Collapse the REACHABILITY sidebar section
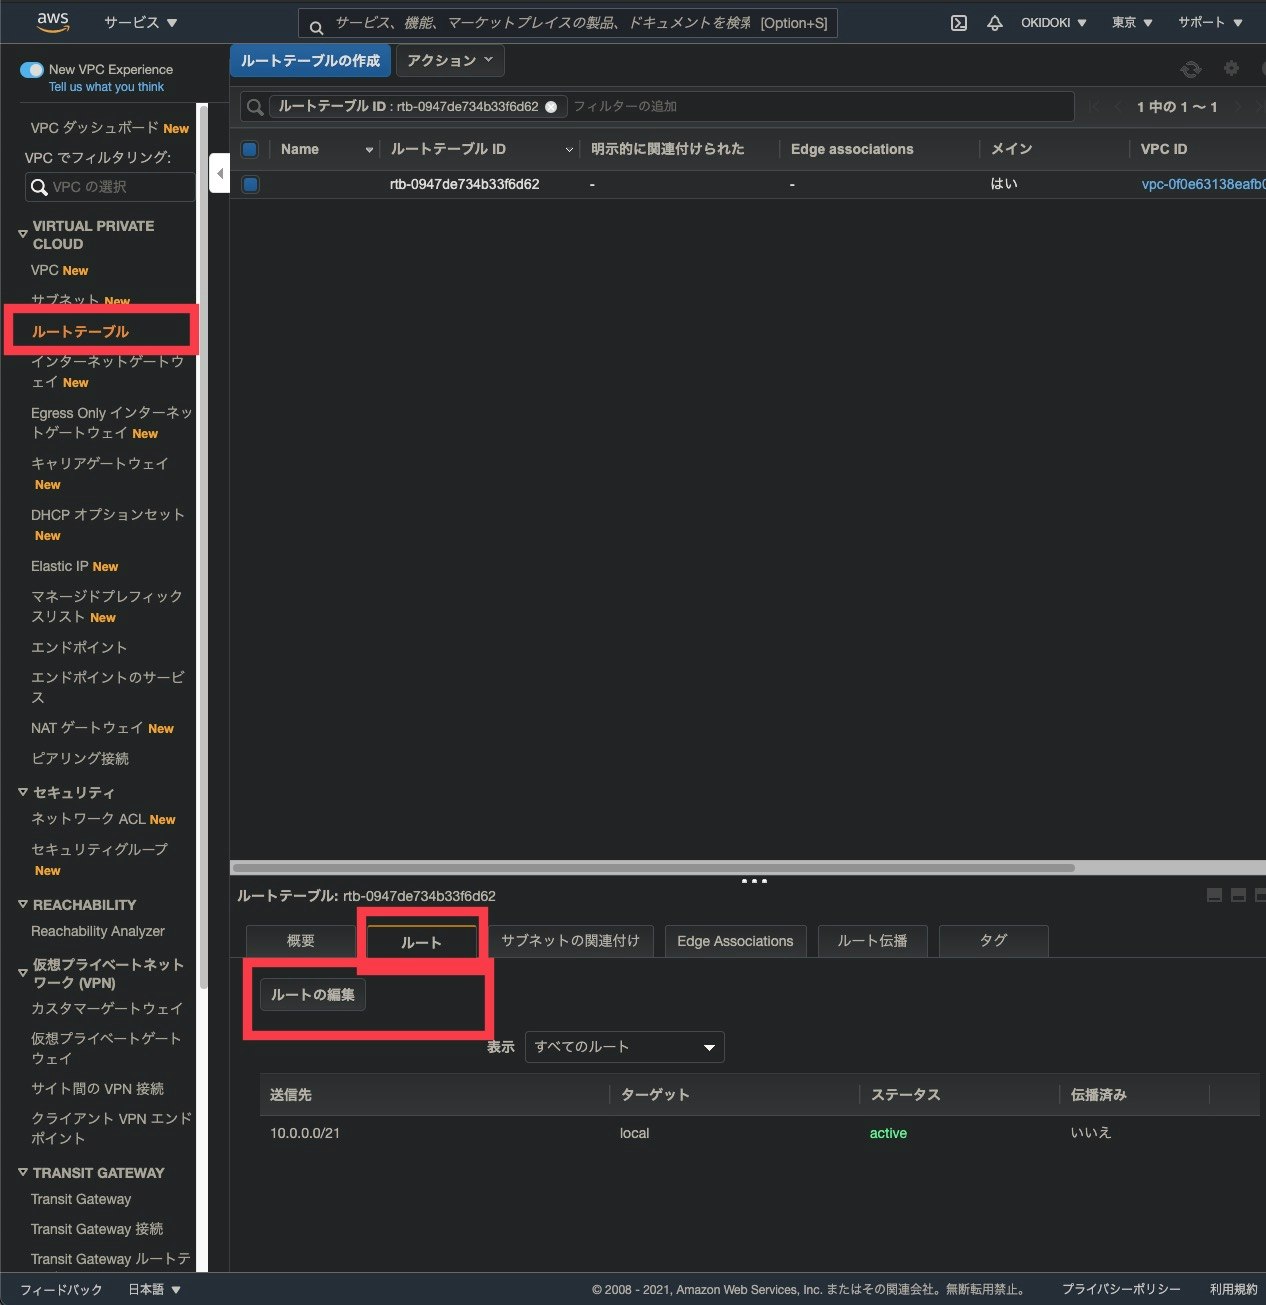The width and height of the screenshot is (1266, 1305). (23, 904)
